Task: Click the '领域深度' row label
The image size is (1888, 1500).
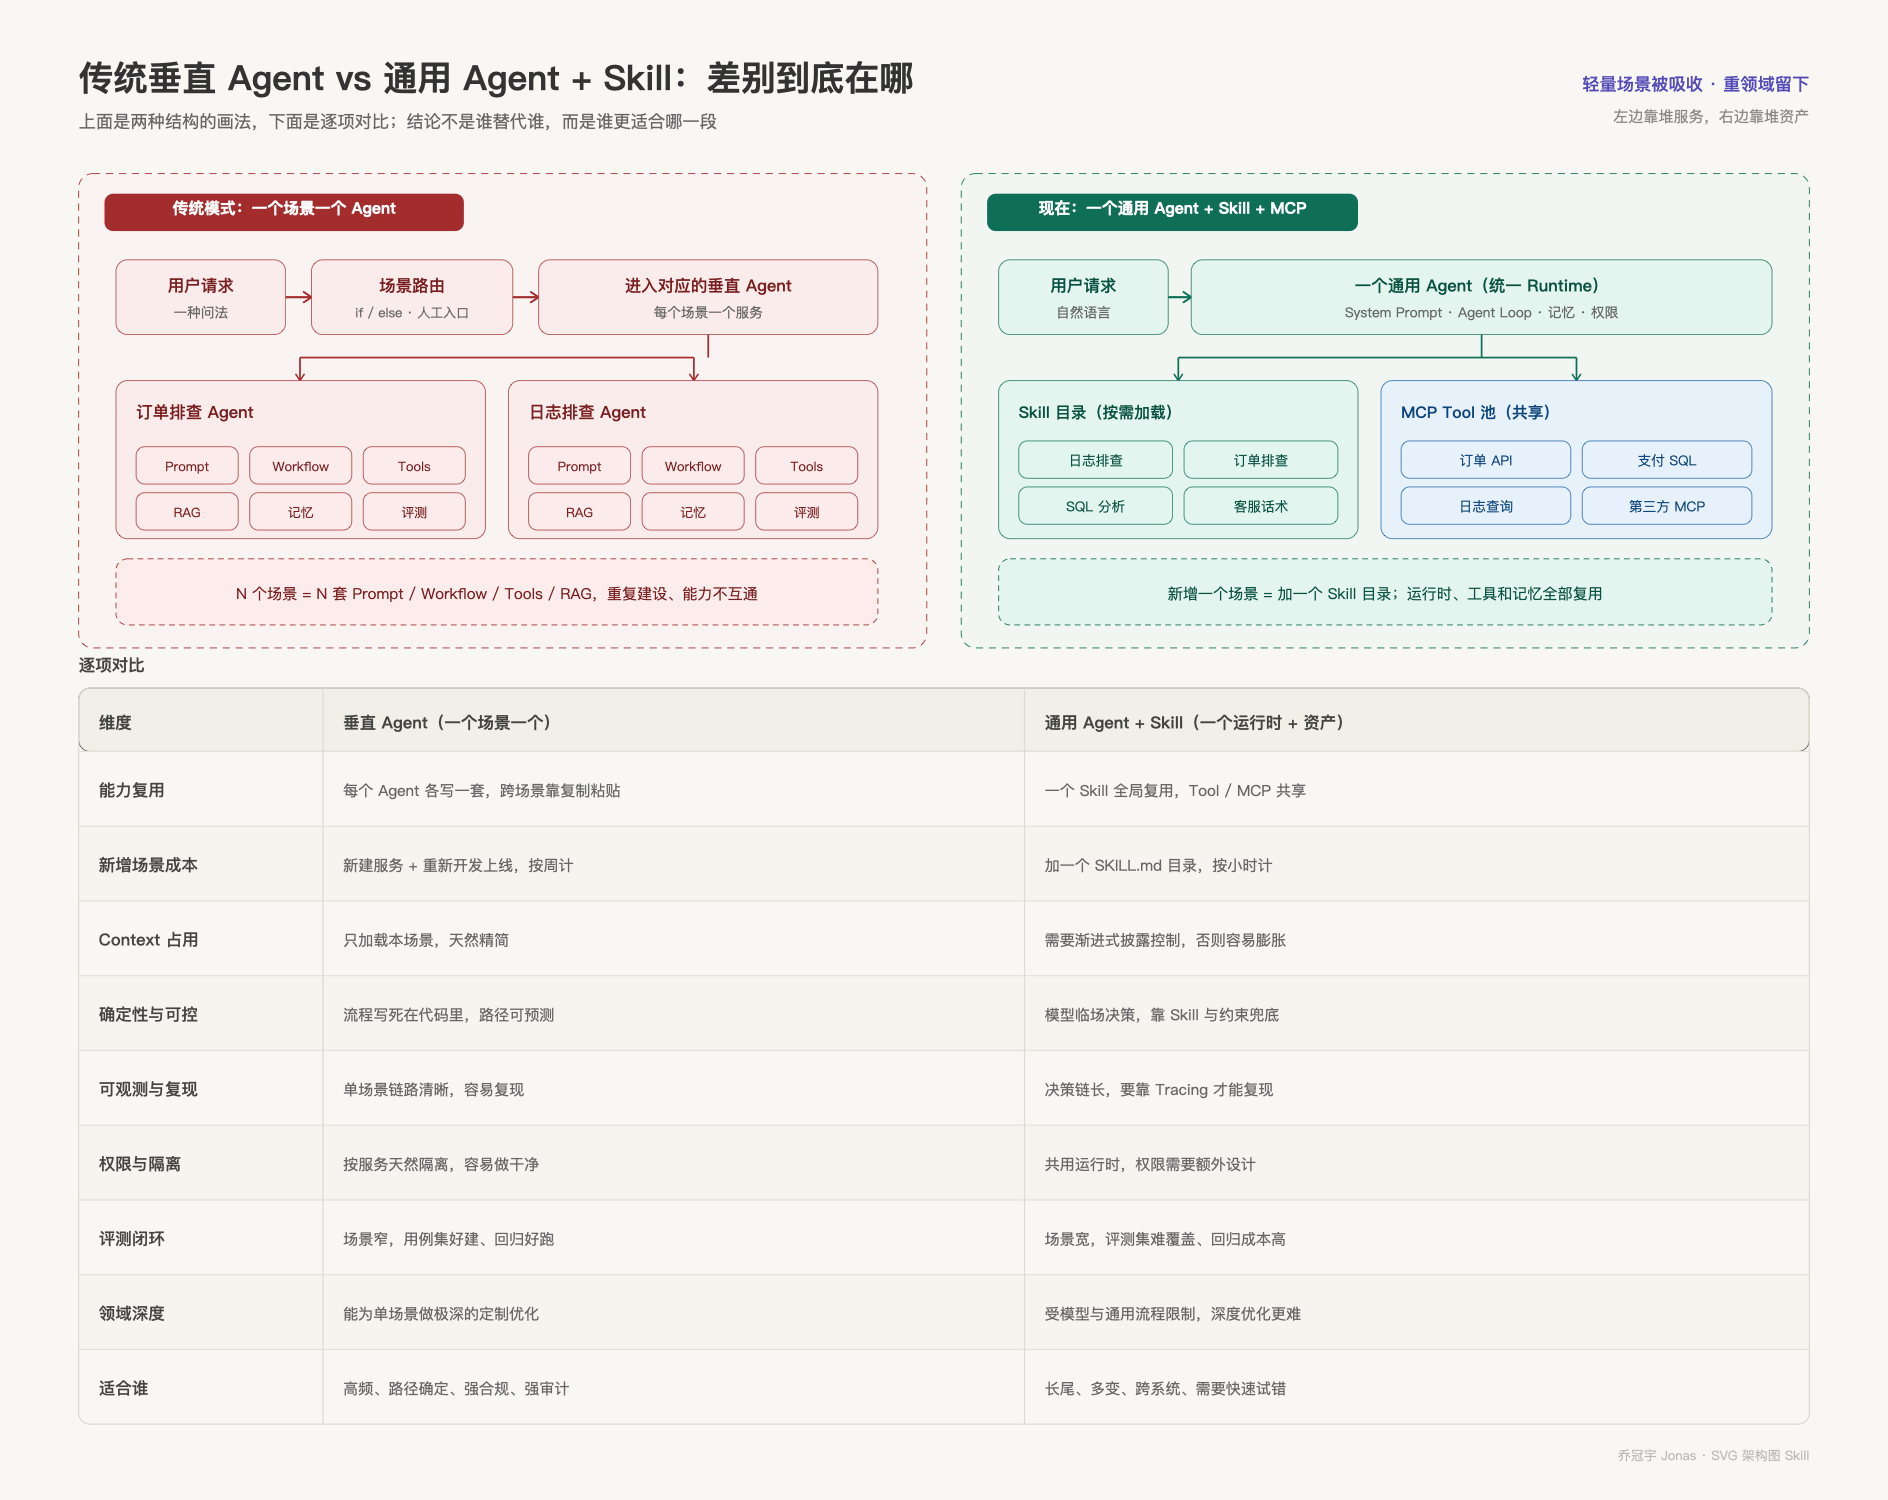Action: pyautogui.click(x=132, y=1313)
